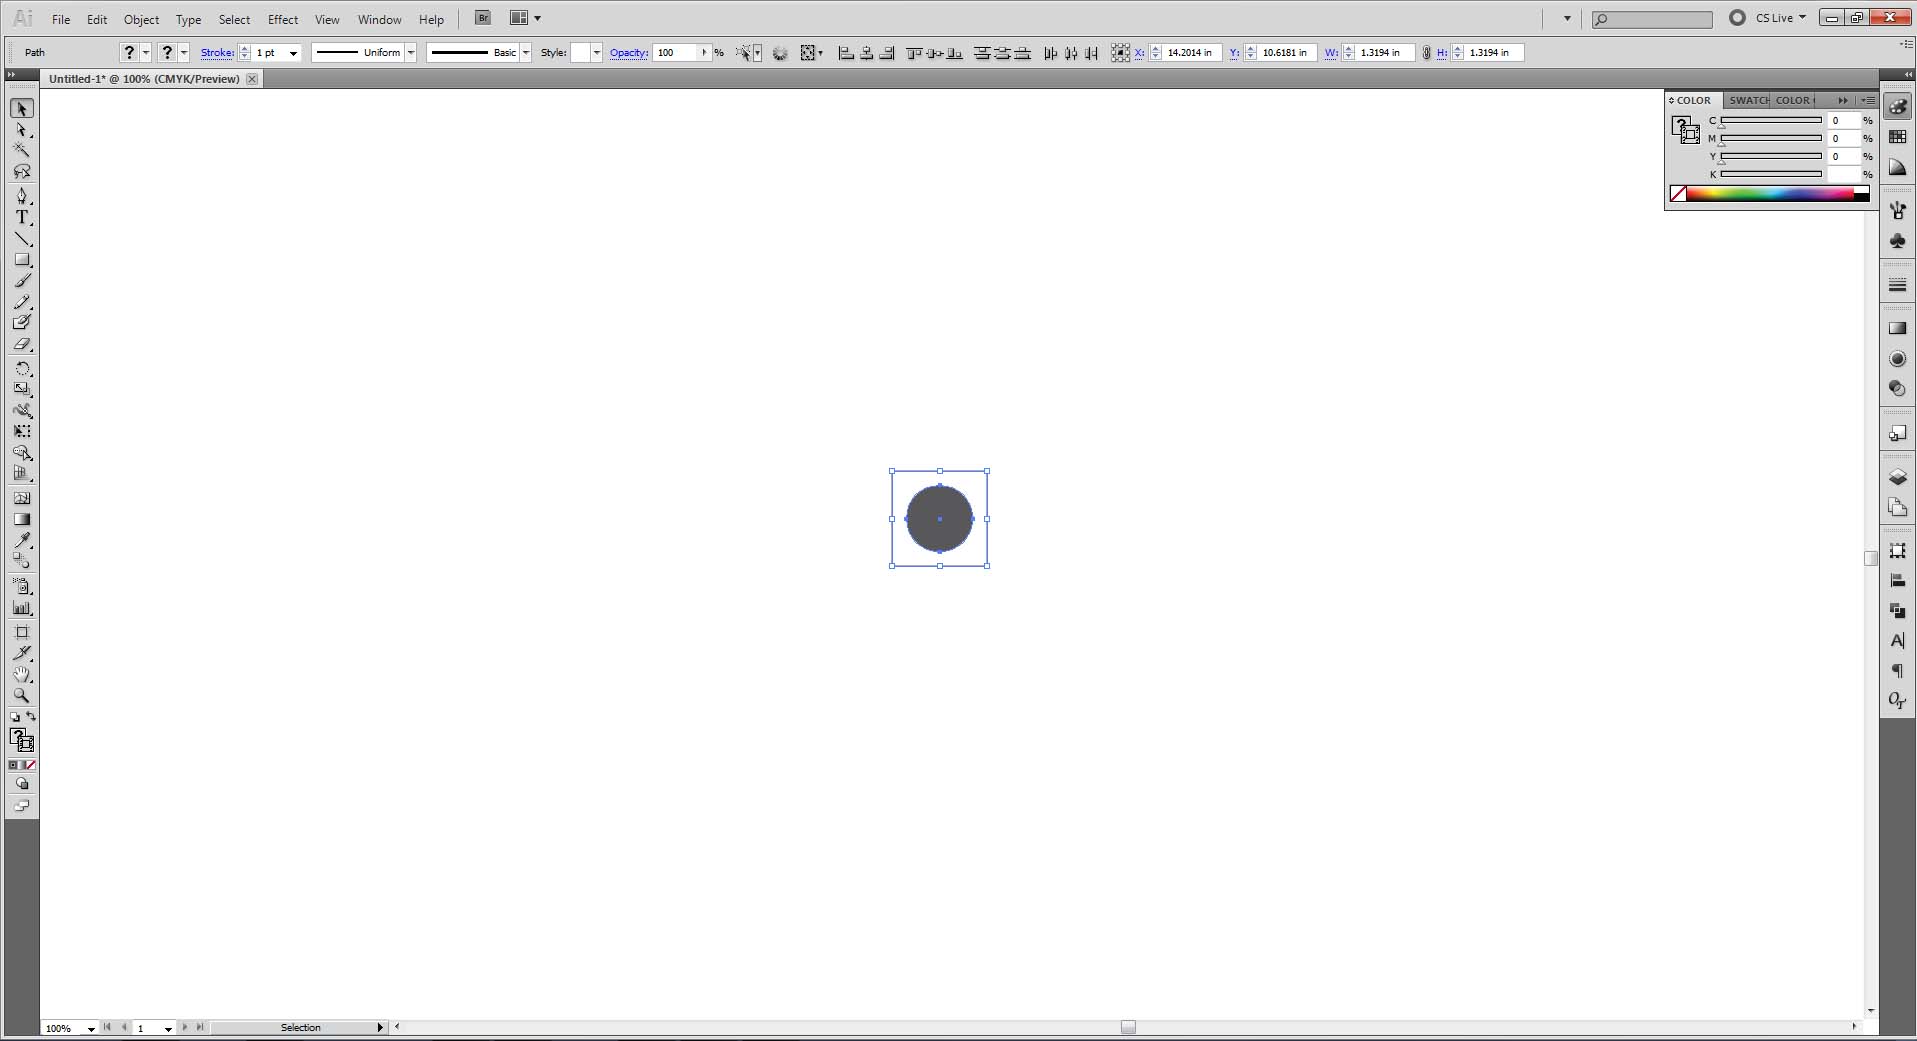1917x1041 pixels.
Task: Open the File menu
Action: (x=61, y=19)
